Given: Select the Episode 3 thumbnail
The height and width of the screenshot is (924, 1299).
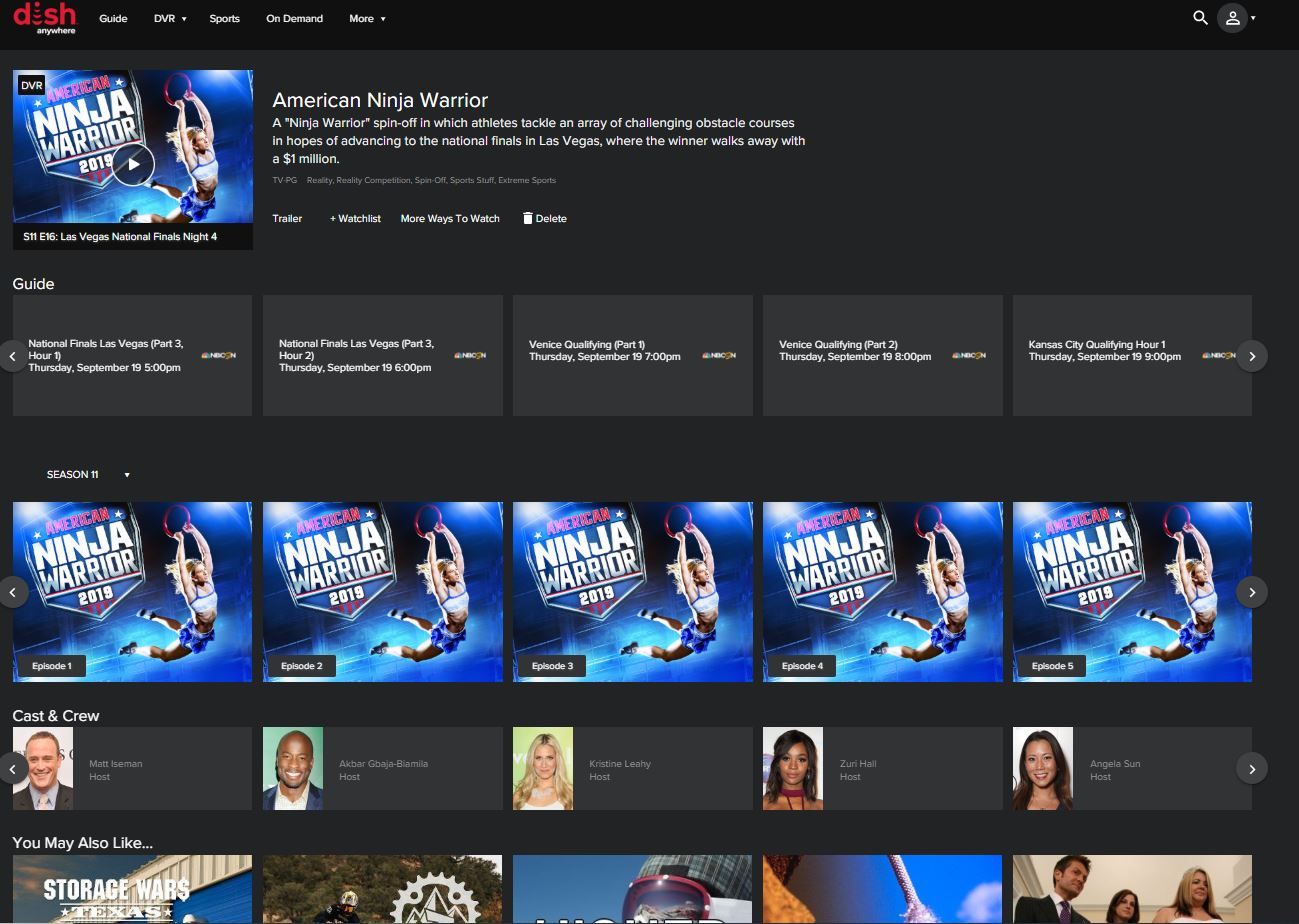Looking at the screenshot, I should pos(633,592).
